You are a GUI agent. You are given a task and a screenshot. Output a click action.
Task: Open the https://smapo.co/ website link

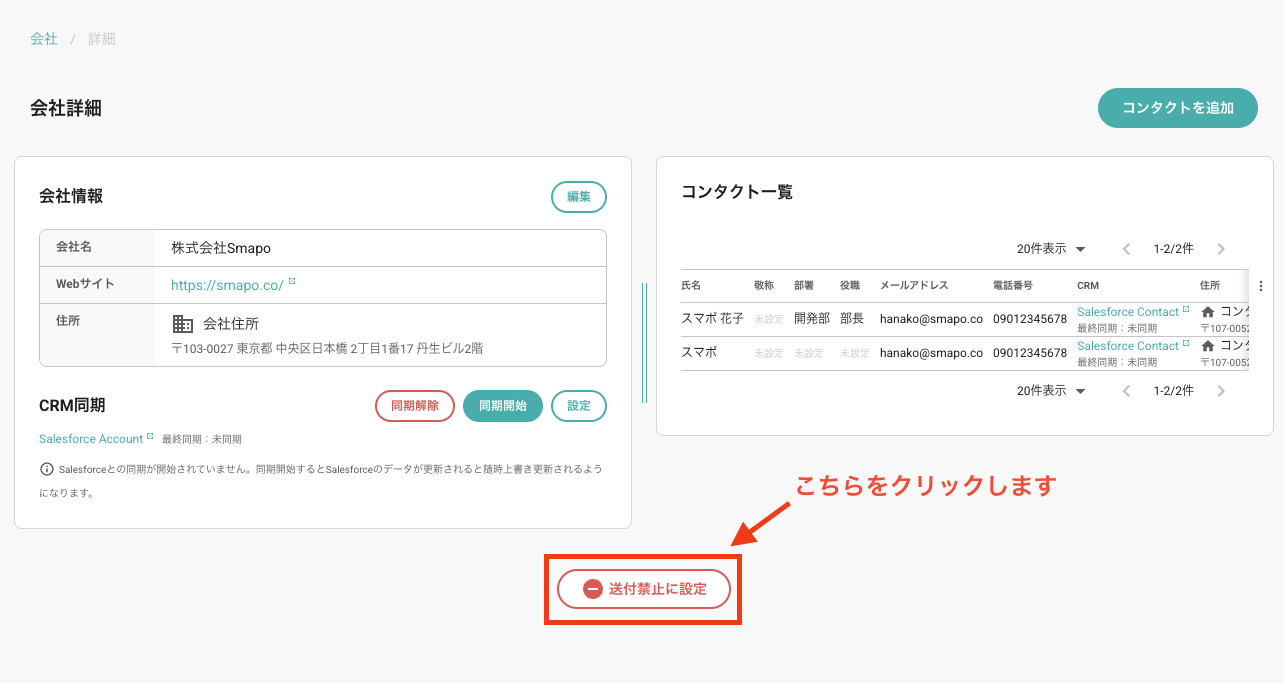[x=227, y=285]
